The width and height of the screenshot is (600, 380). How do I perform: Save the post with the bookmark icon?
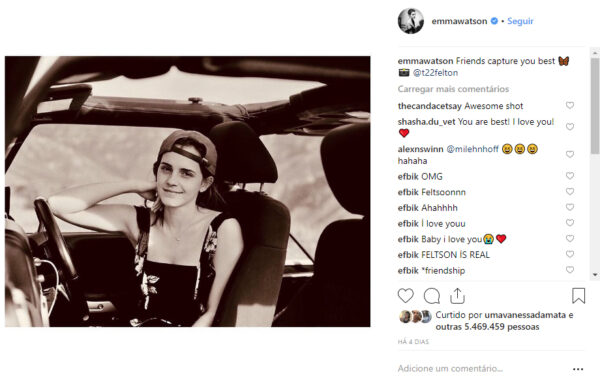579,296
